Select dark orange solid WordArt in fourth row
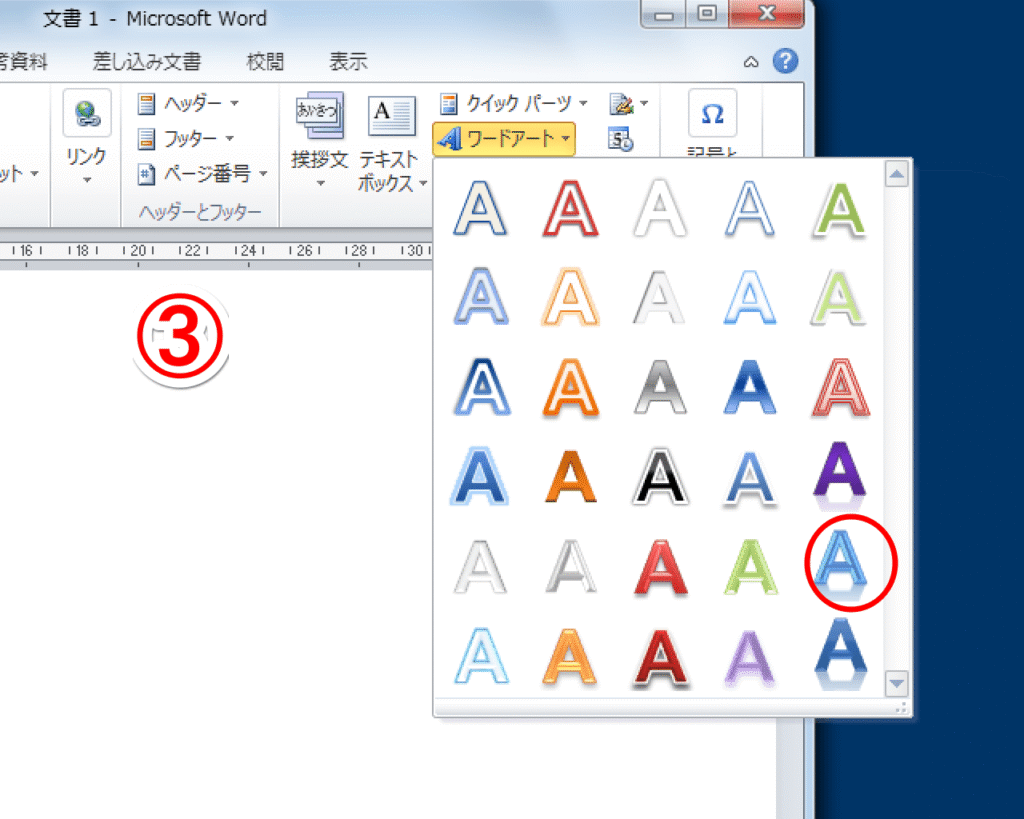1024x819 pixels. (570, 476)
